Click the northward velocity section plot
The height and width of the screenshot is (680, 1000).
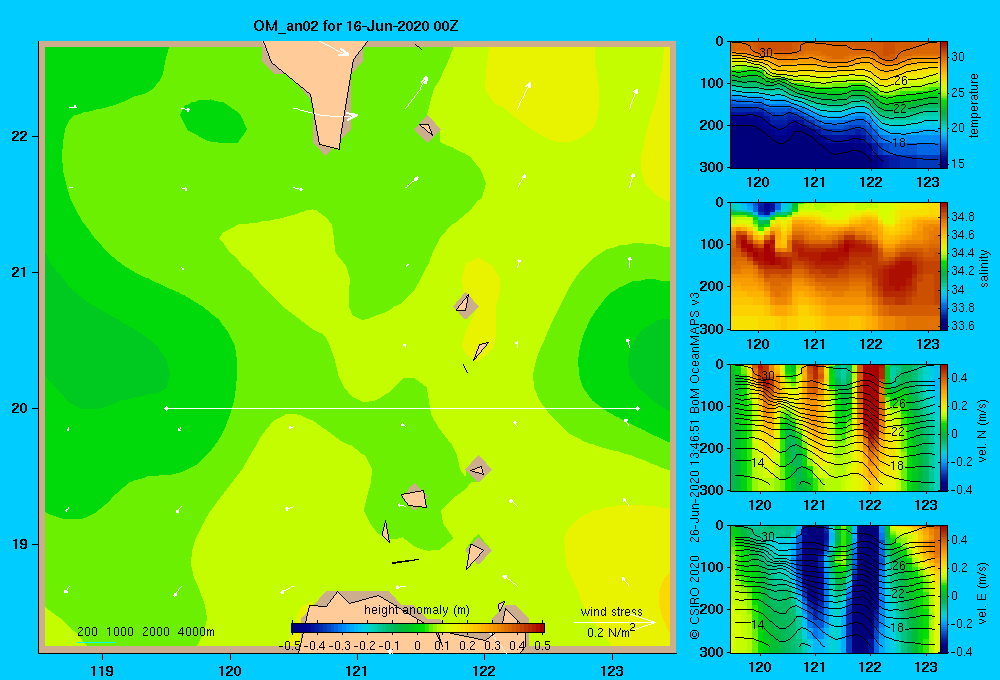coord(835,427)
